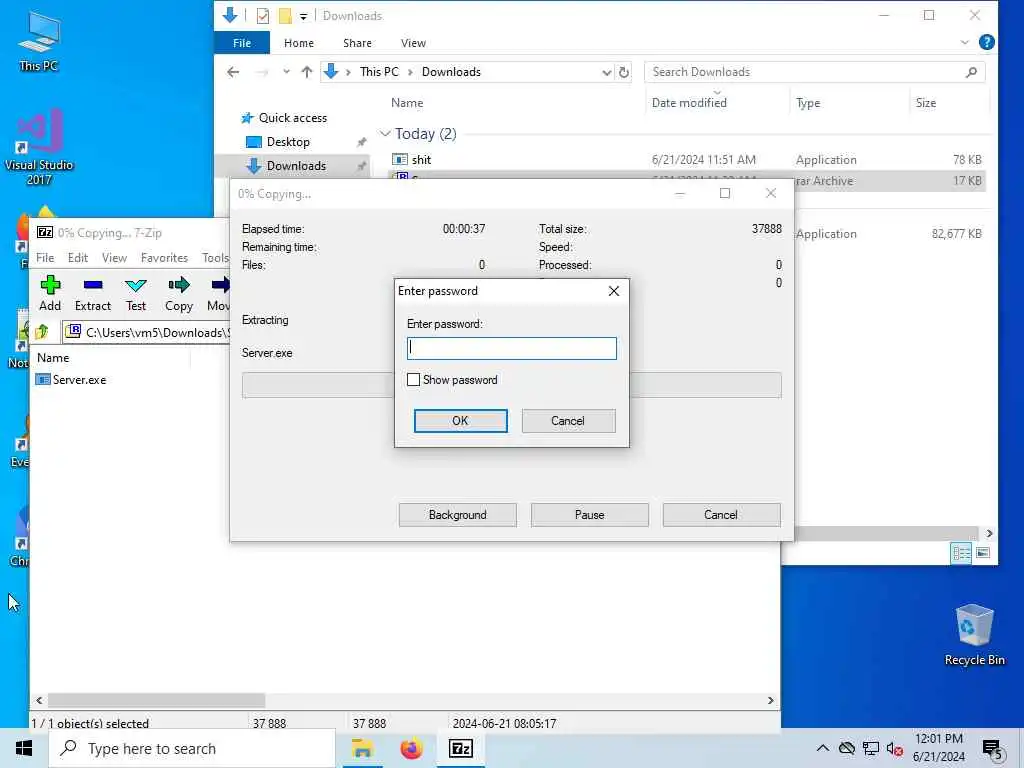Sort by Date modified column
Viewport: 1024px width, 768px height.
click(x=689, y=103)
